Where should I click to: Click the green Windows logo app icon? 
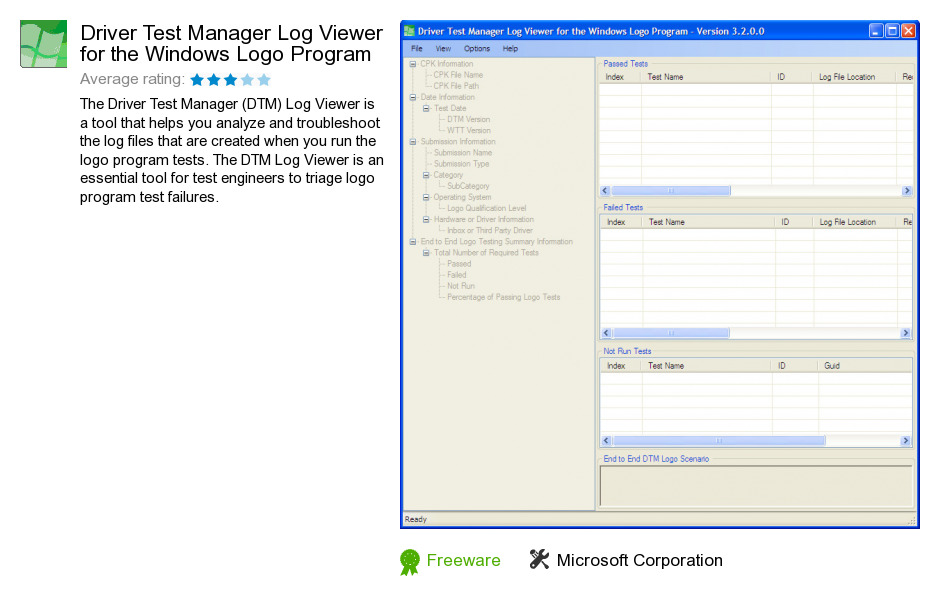[x=43, y=44]
